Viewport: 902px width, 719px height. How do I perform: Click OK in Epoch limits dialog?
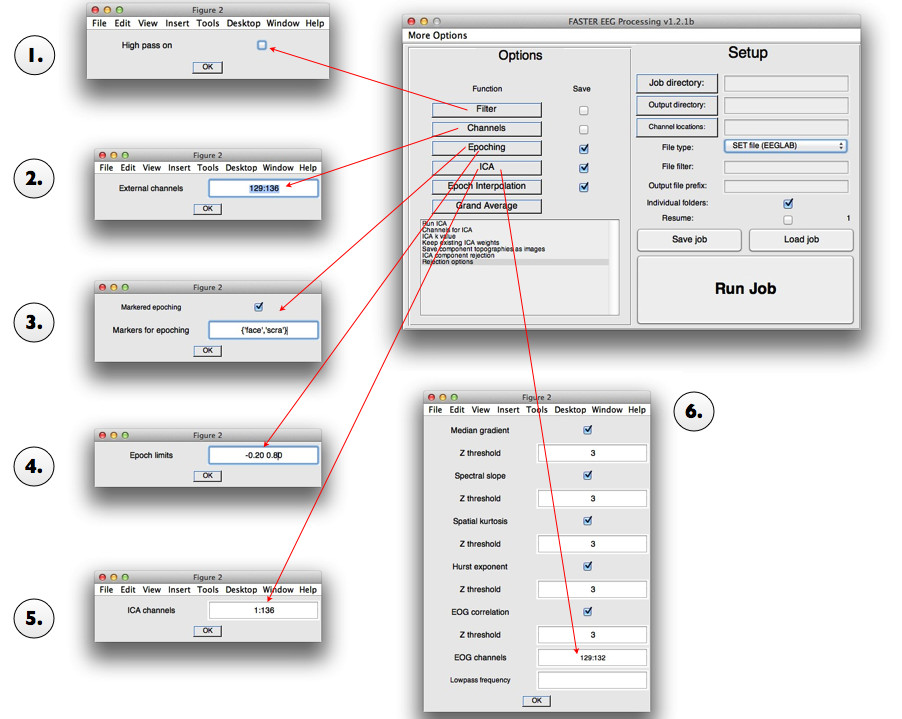tap(208, 476)
